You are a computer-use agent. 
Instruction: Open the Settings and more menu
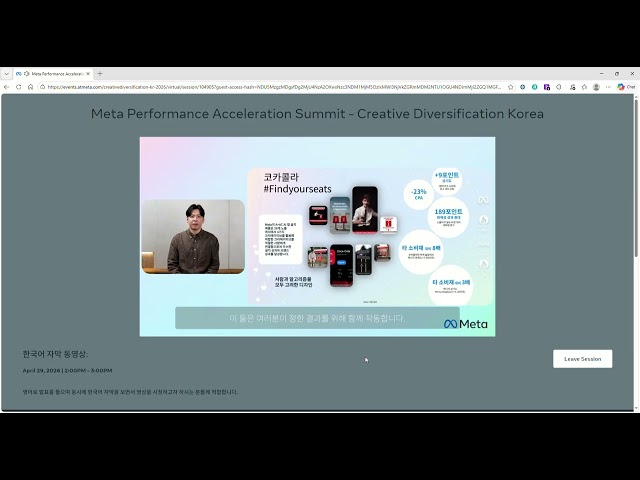tap(608, 87)
